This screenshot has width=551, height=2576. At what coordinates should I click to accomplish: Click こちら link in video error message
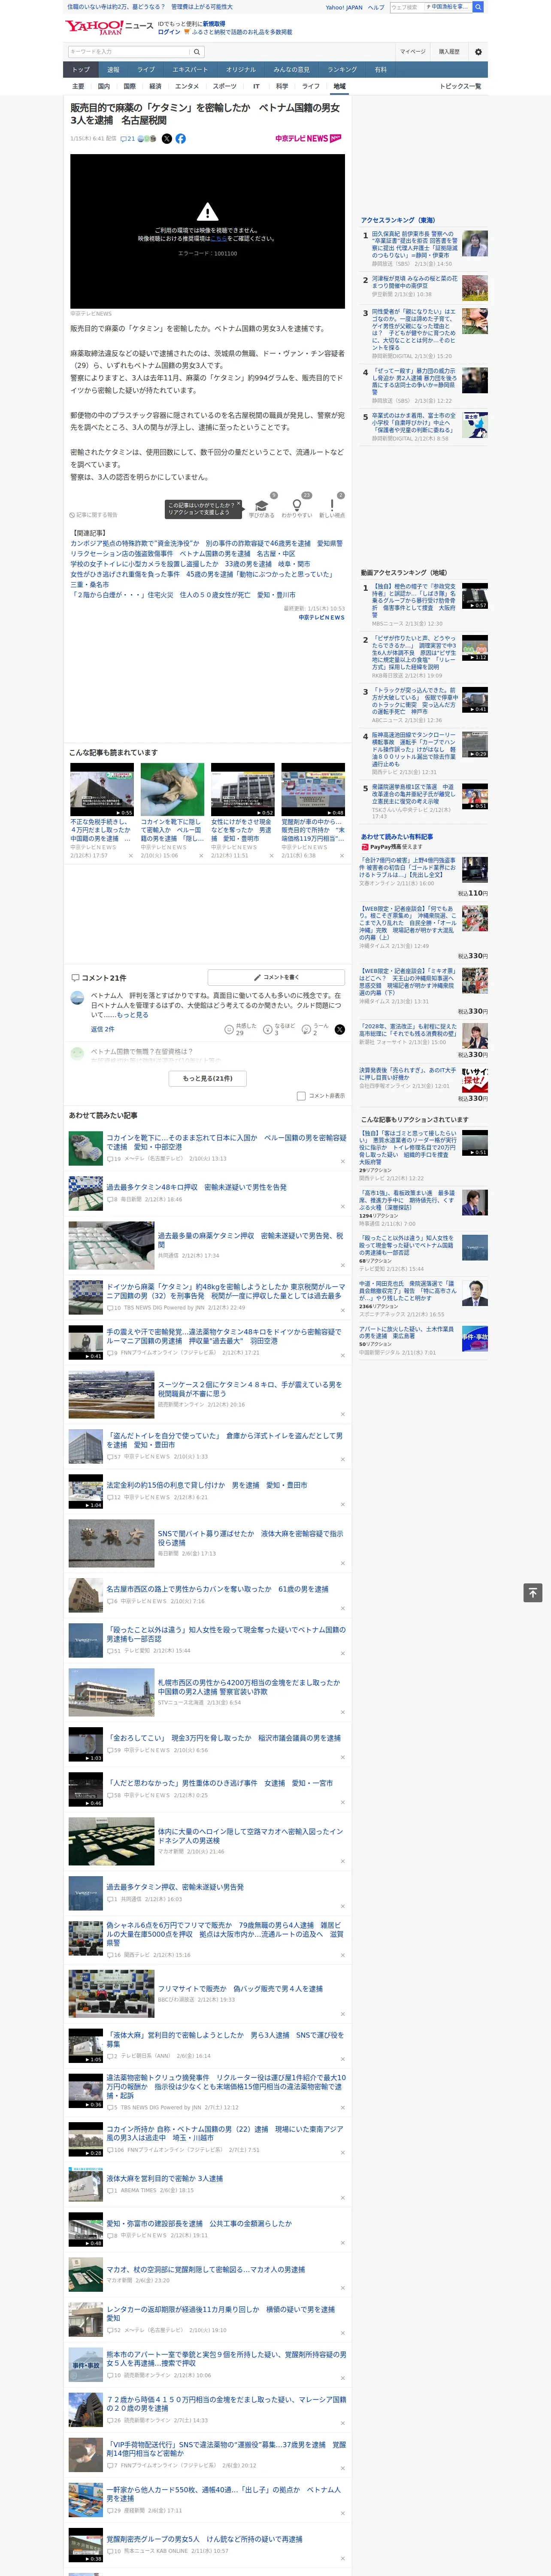(218, 239)
